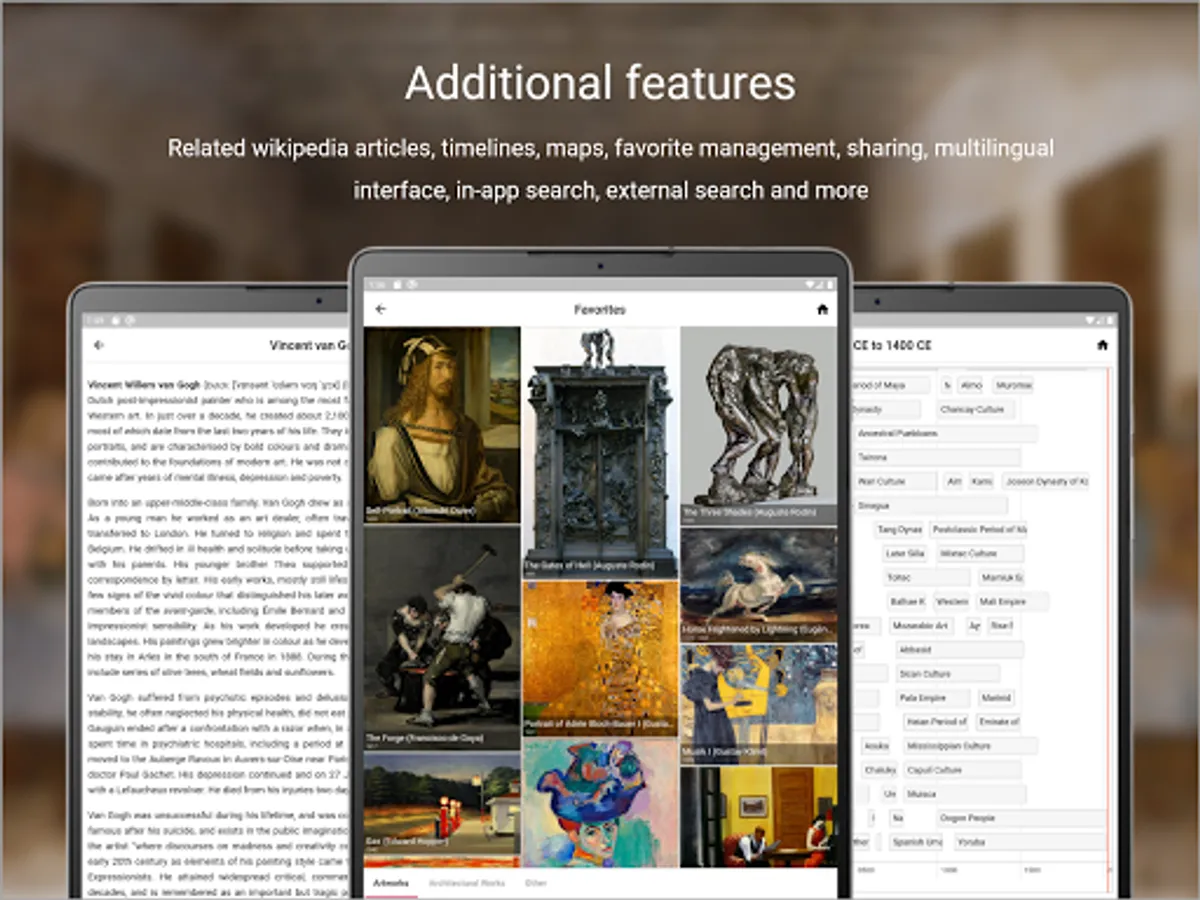Open the Dürer Self-Portrait thumbnail
Image resolution: width=1200 pixels, height=900 pixels.
point(442,424)
